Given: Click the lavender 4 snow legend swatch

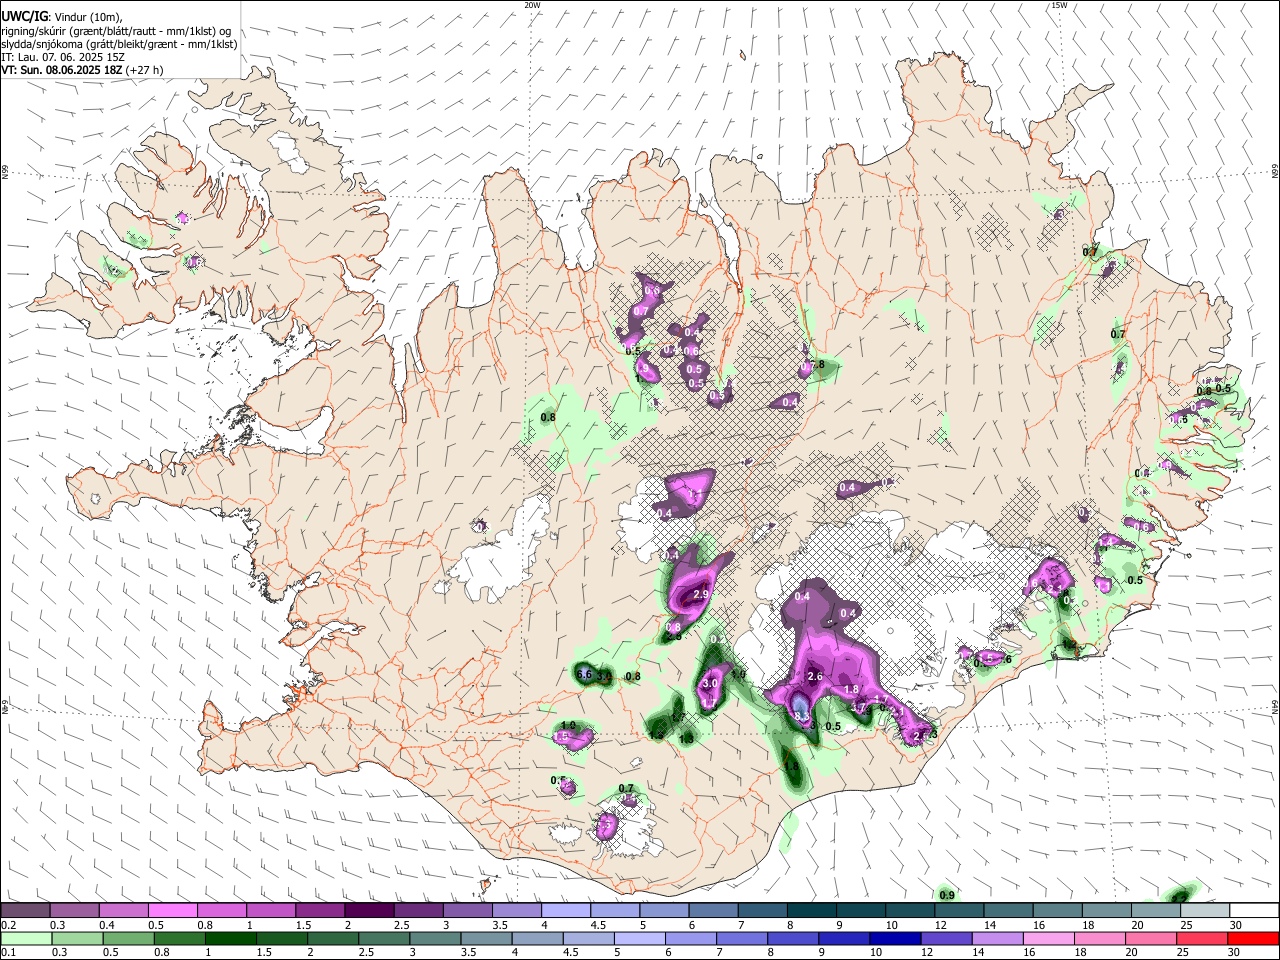Looking at the screenshot, I should pyautogui.click(x=564, y=911).
